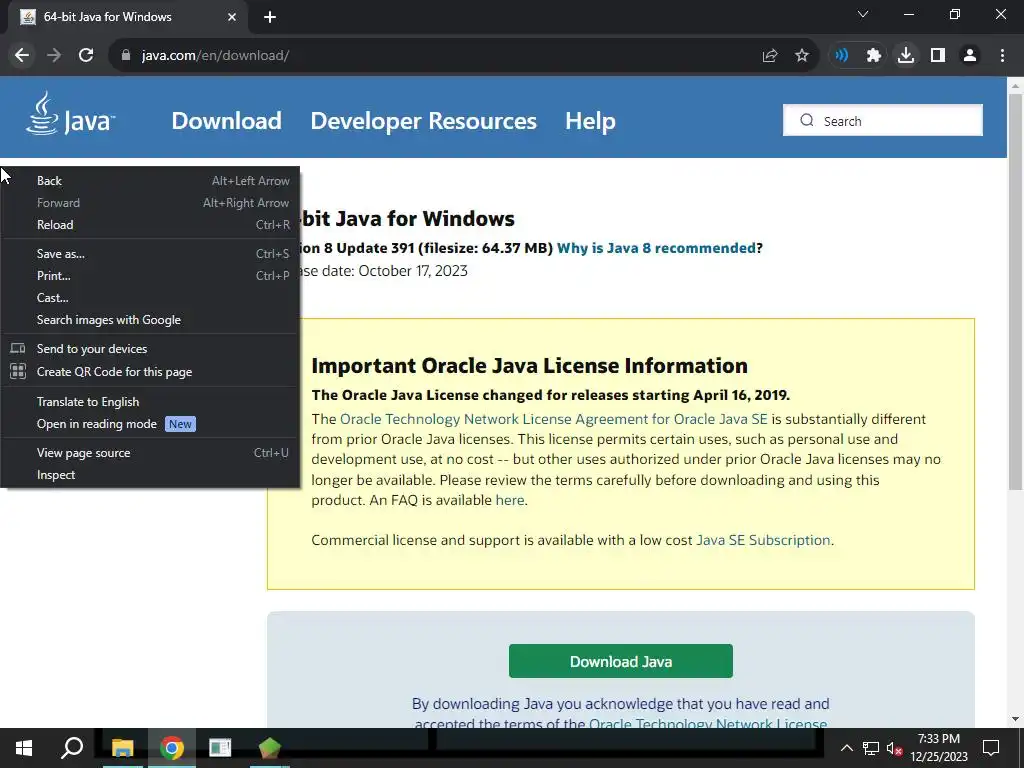Open the Chrome downloads icon
Image resolution: width=1024 pixels, height=768 pixels.
[x=906, y=56]
